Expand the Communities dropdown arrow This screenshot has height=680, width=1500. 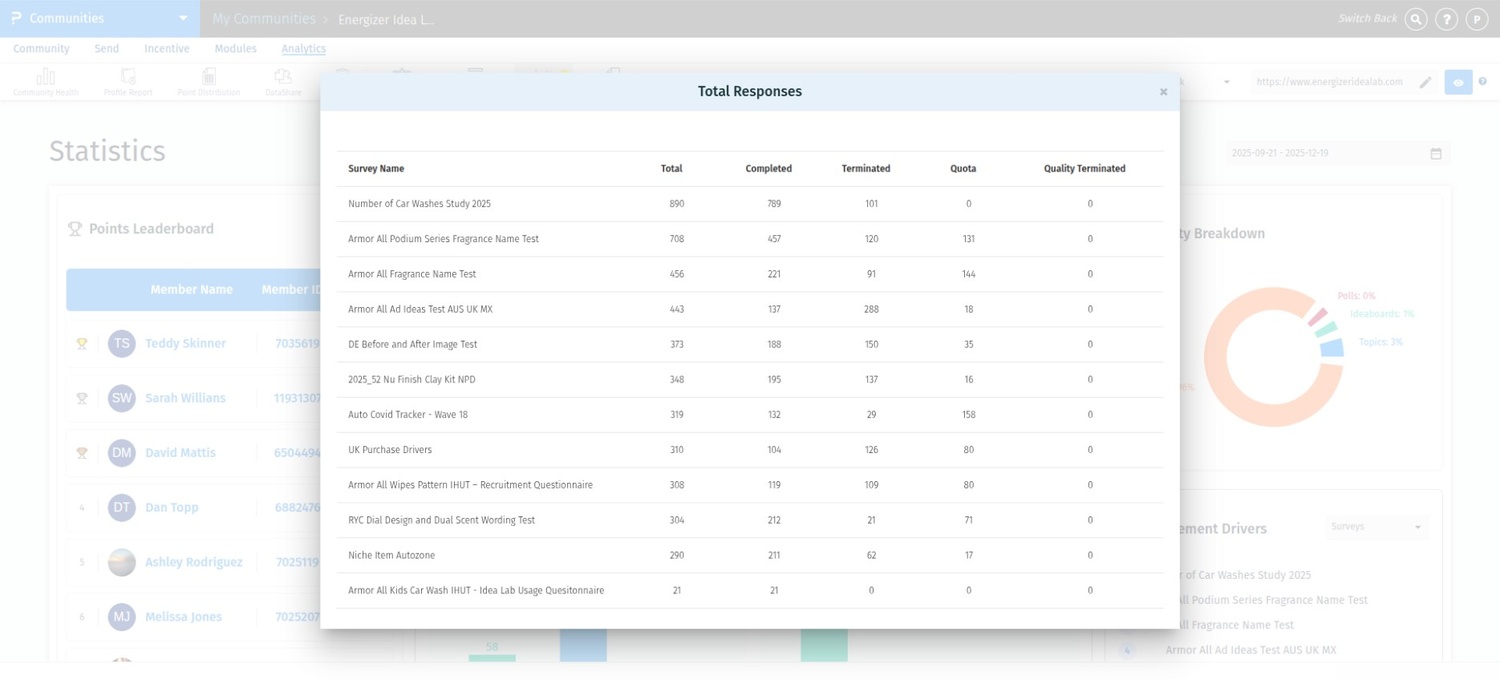[183, 18]
